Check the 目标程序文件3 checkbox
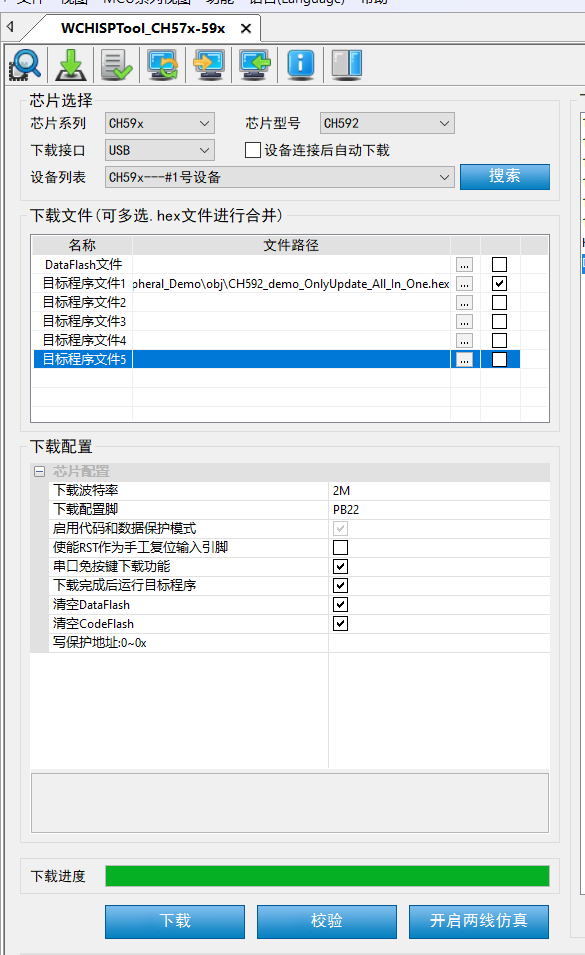This screenshot has width=585, height=955. click(x=499, y=321)
